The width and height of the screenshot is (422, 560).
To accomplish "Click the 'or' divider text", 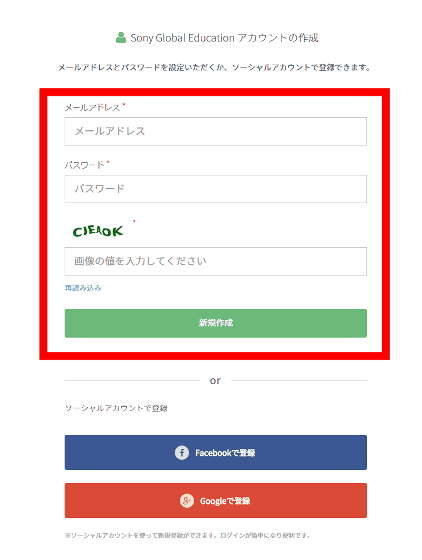I will point(215,381).
